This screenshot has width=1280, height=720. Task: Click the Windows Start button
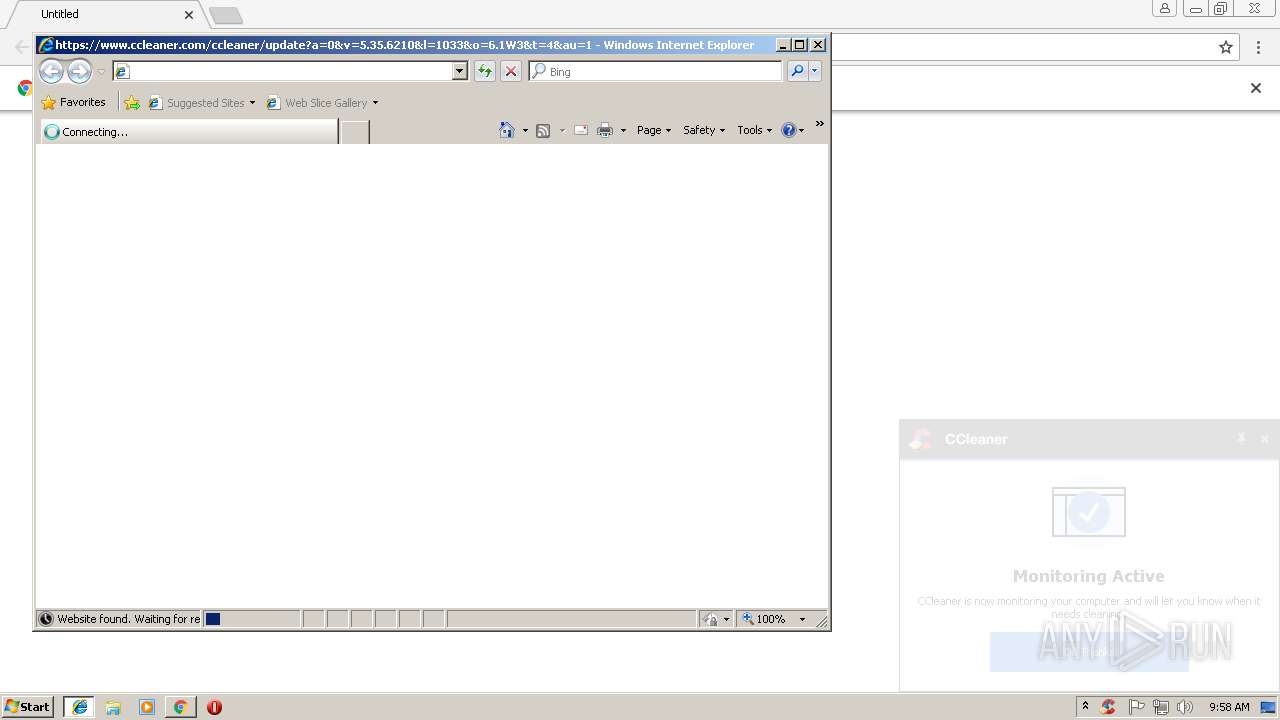(28, 706)
